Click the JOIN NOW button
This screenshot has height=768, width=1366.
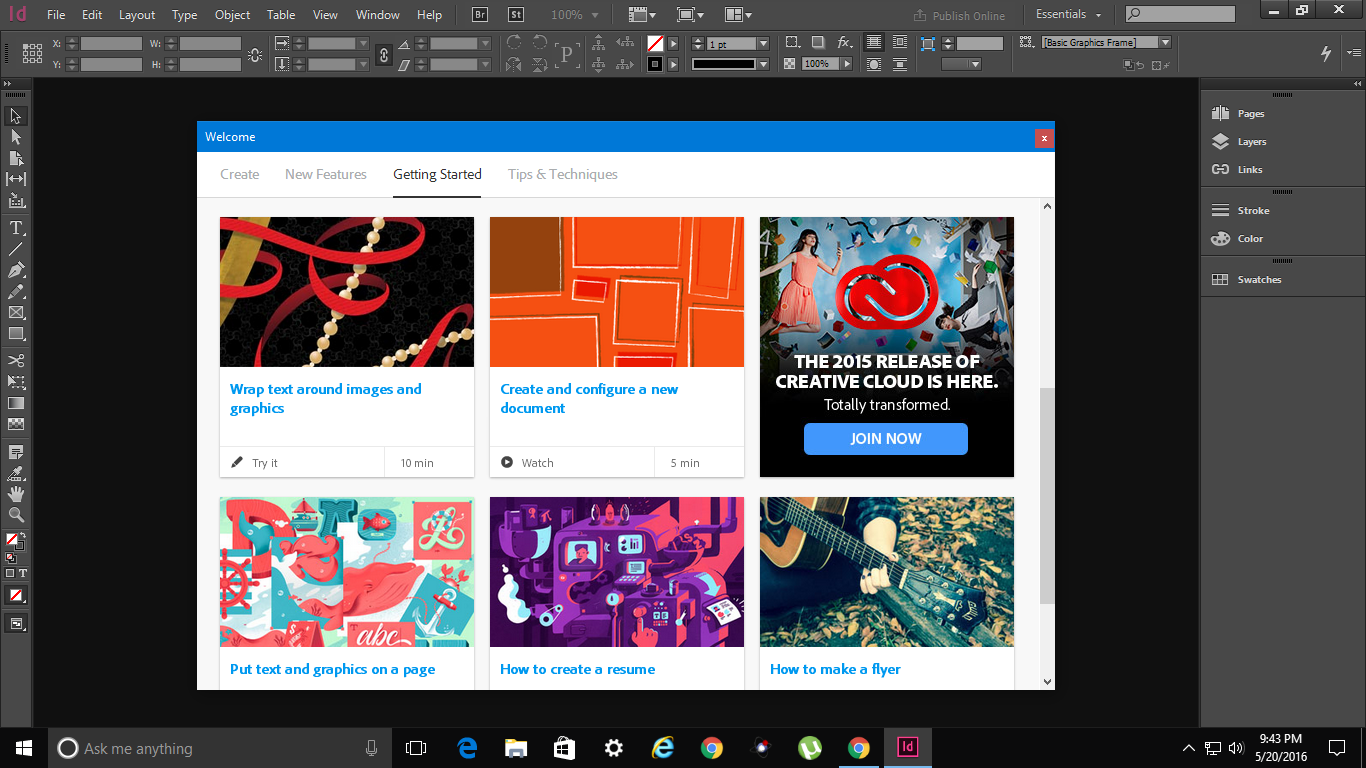(885, 438)
